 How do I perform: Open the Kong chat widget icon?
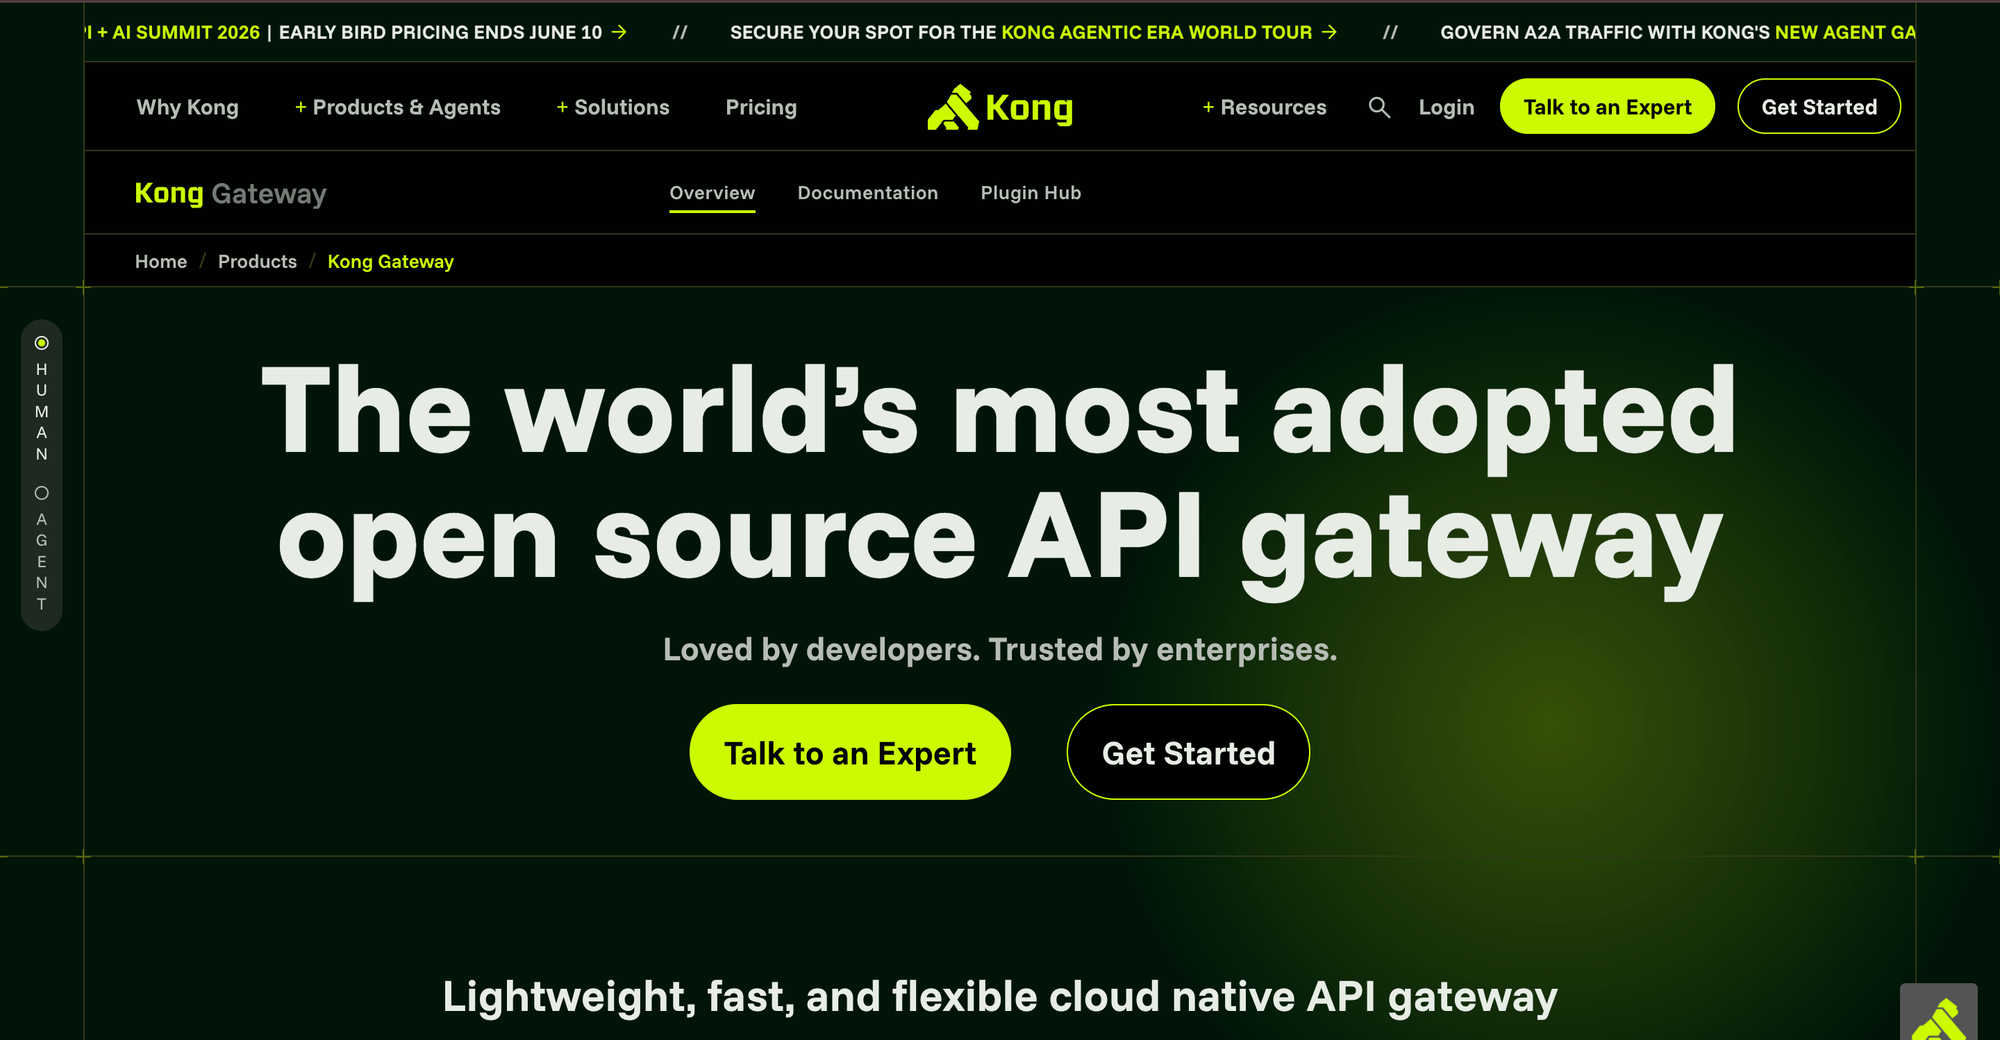[x=1938, y=1012]
